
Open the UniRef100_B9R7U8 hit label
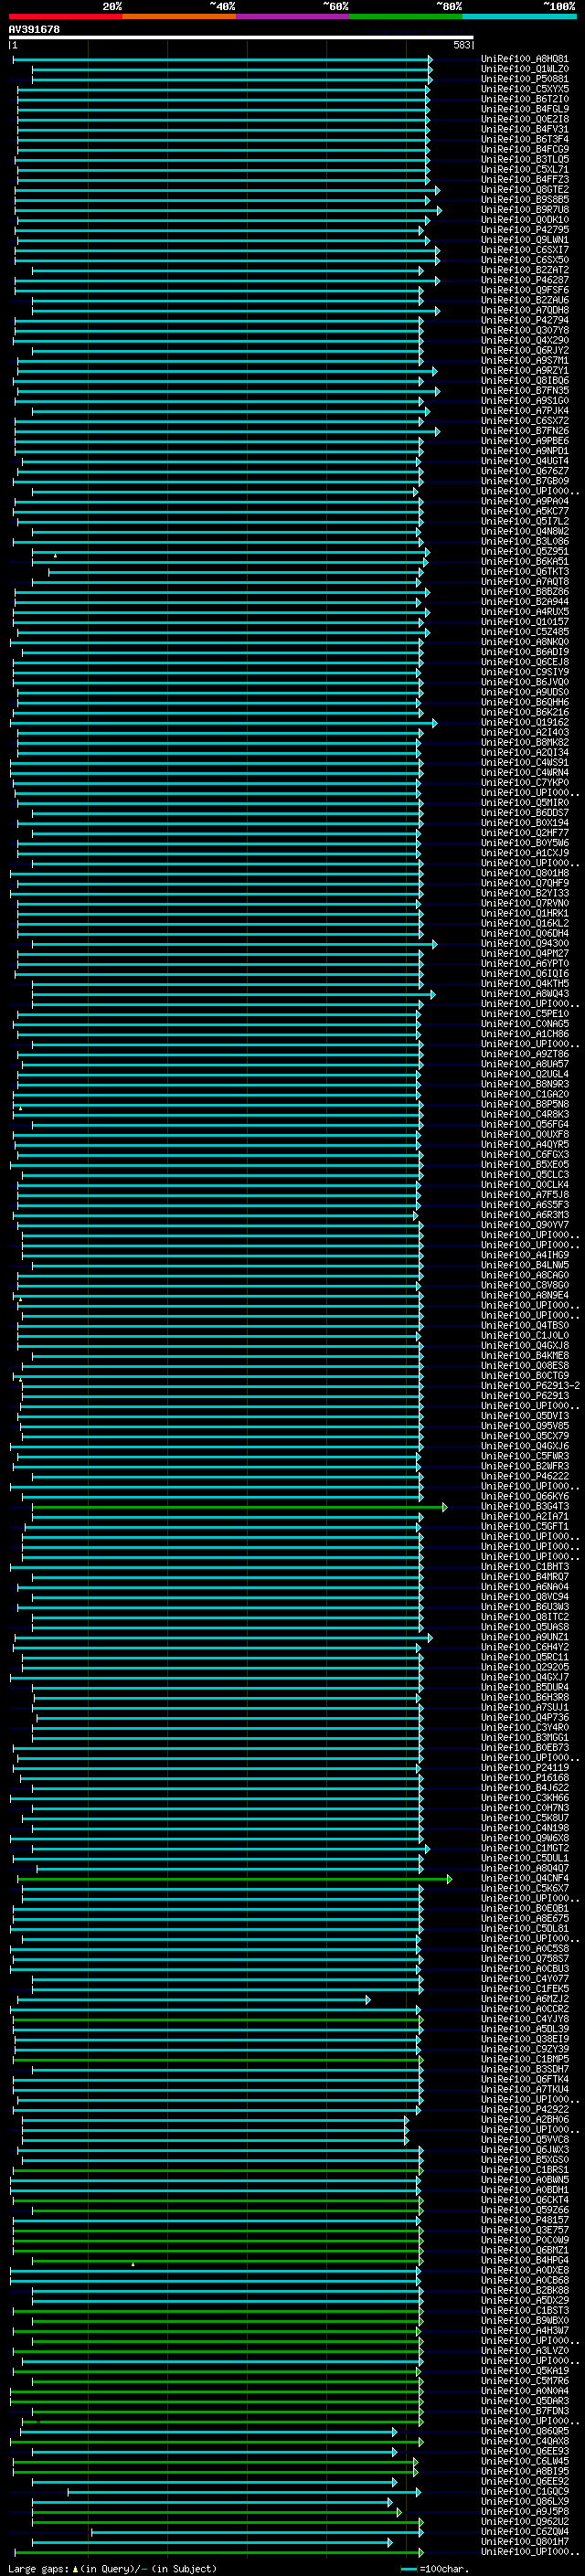click(x=524, y=210)
